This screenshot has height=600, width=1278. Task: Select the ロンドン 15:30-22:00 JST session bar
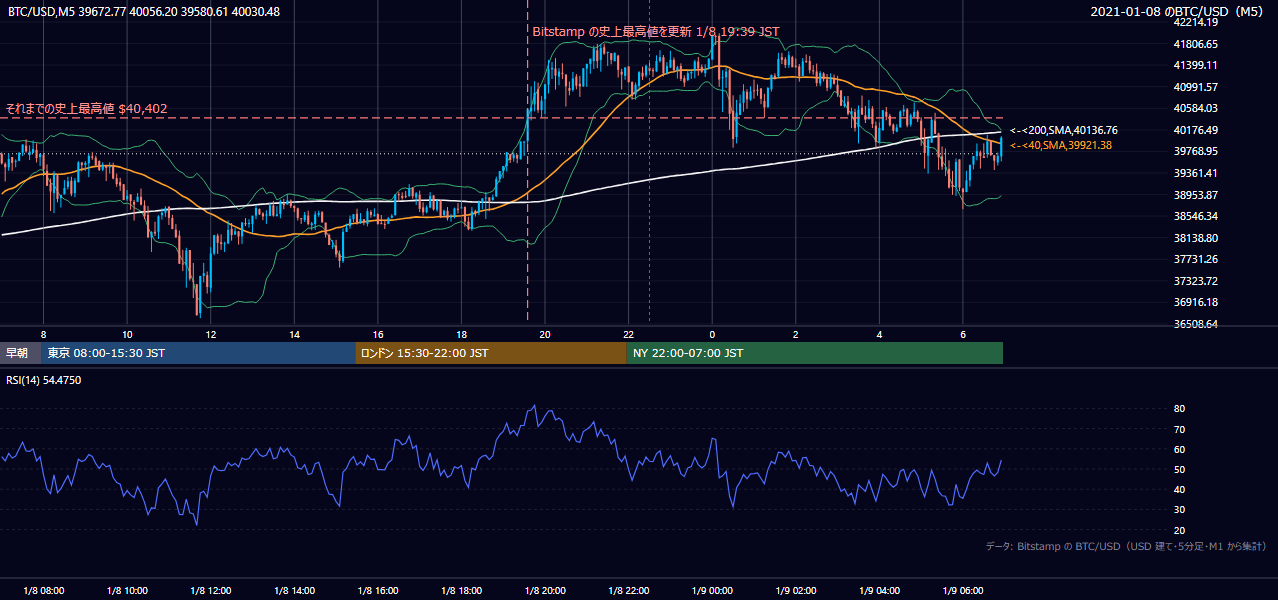491,353
